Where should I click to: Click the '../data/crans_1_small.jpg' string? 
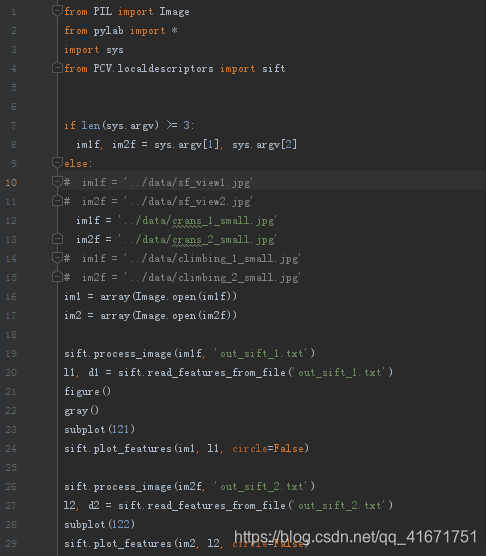197,221
